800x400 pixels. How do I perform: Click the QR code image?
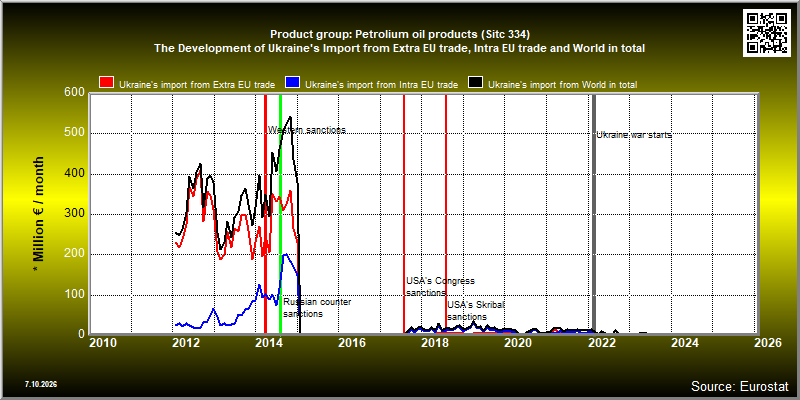(x=767, y=33)
